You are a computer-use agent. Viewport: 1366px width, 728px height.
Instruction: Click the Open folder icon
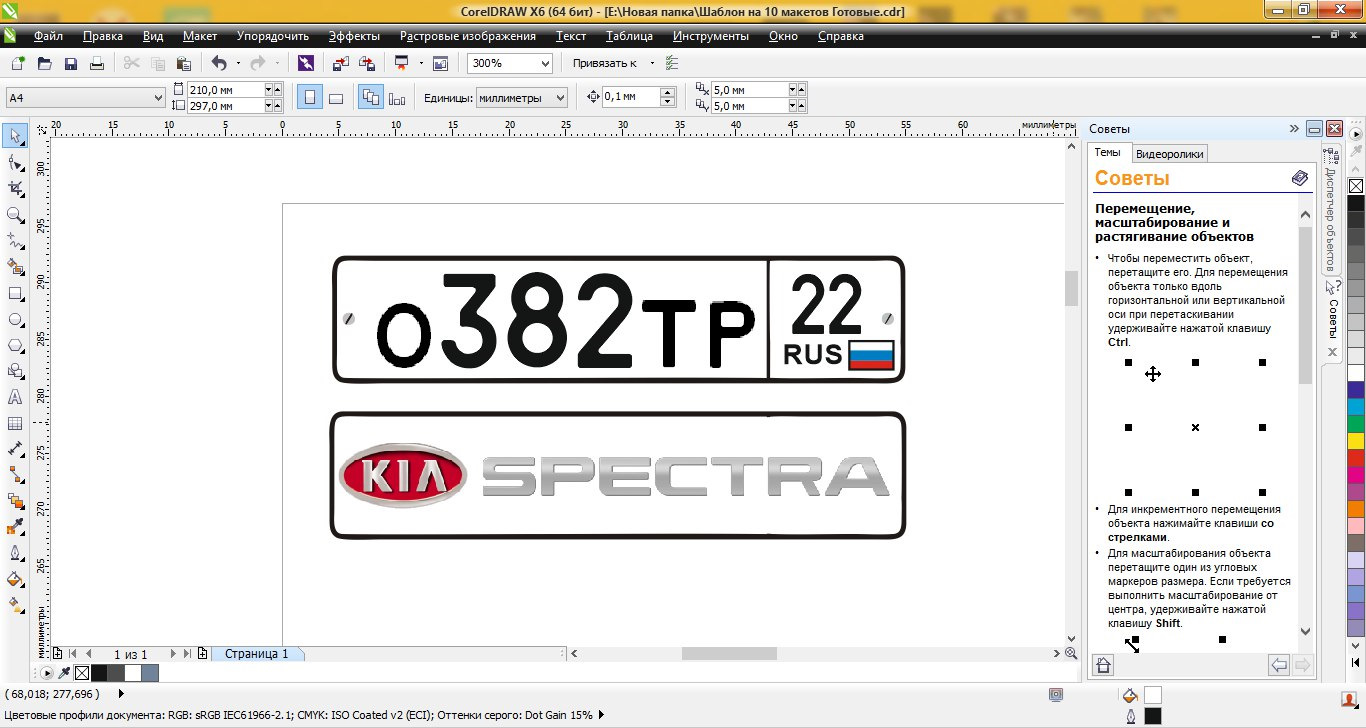click(x=44, y=63)
